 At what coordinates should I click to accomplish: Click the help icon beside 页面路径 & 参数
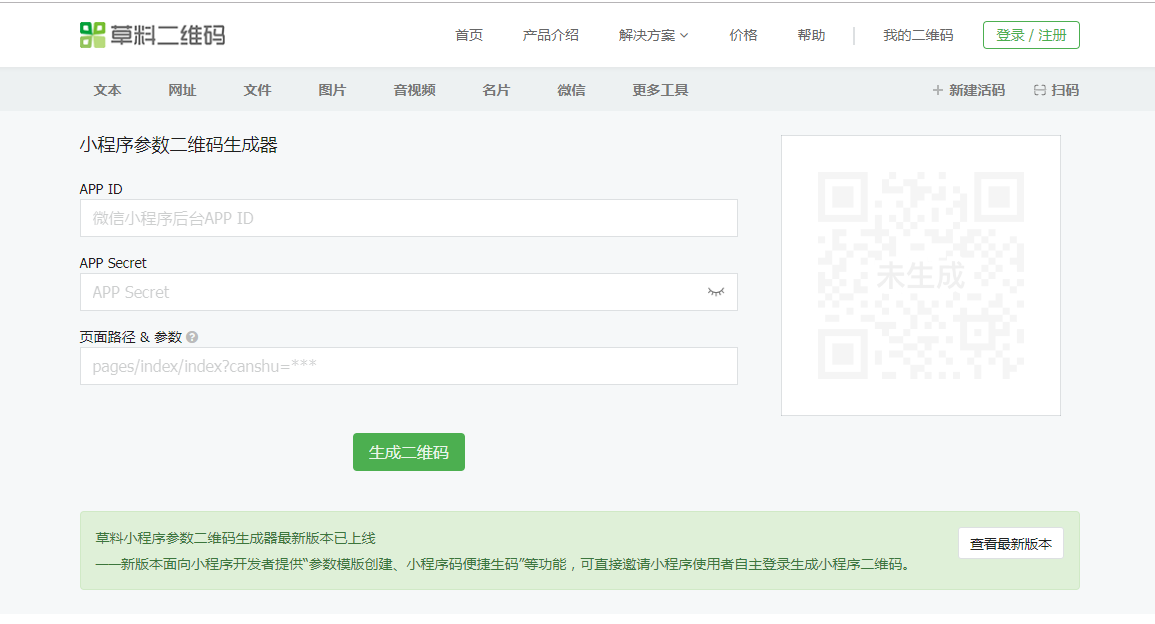click(x=192, y=337)
